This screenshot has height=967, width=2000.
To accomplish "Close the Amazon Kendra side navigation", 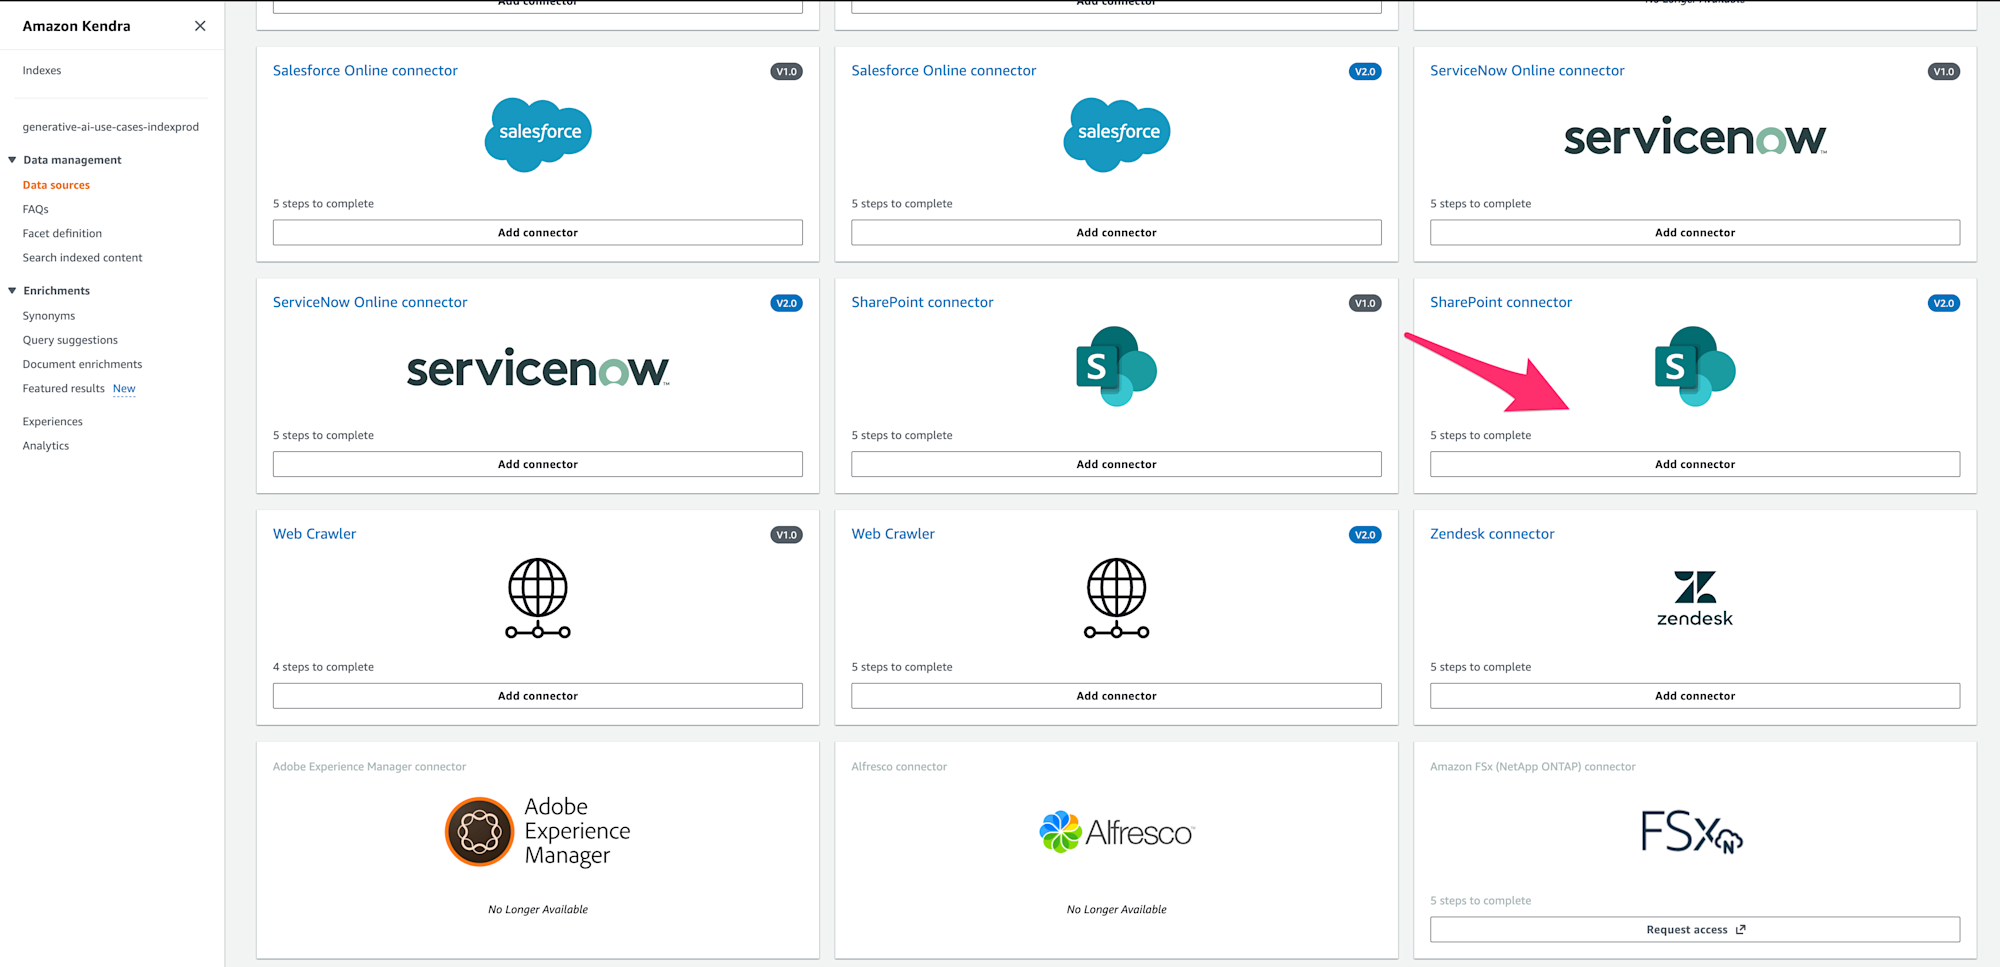I will coord(200,26).
